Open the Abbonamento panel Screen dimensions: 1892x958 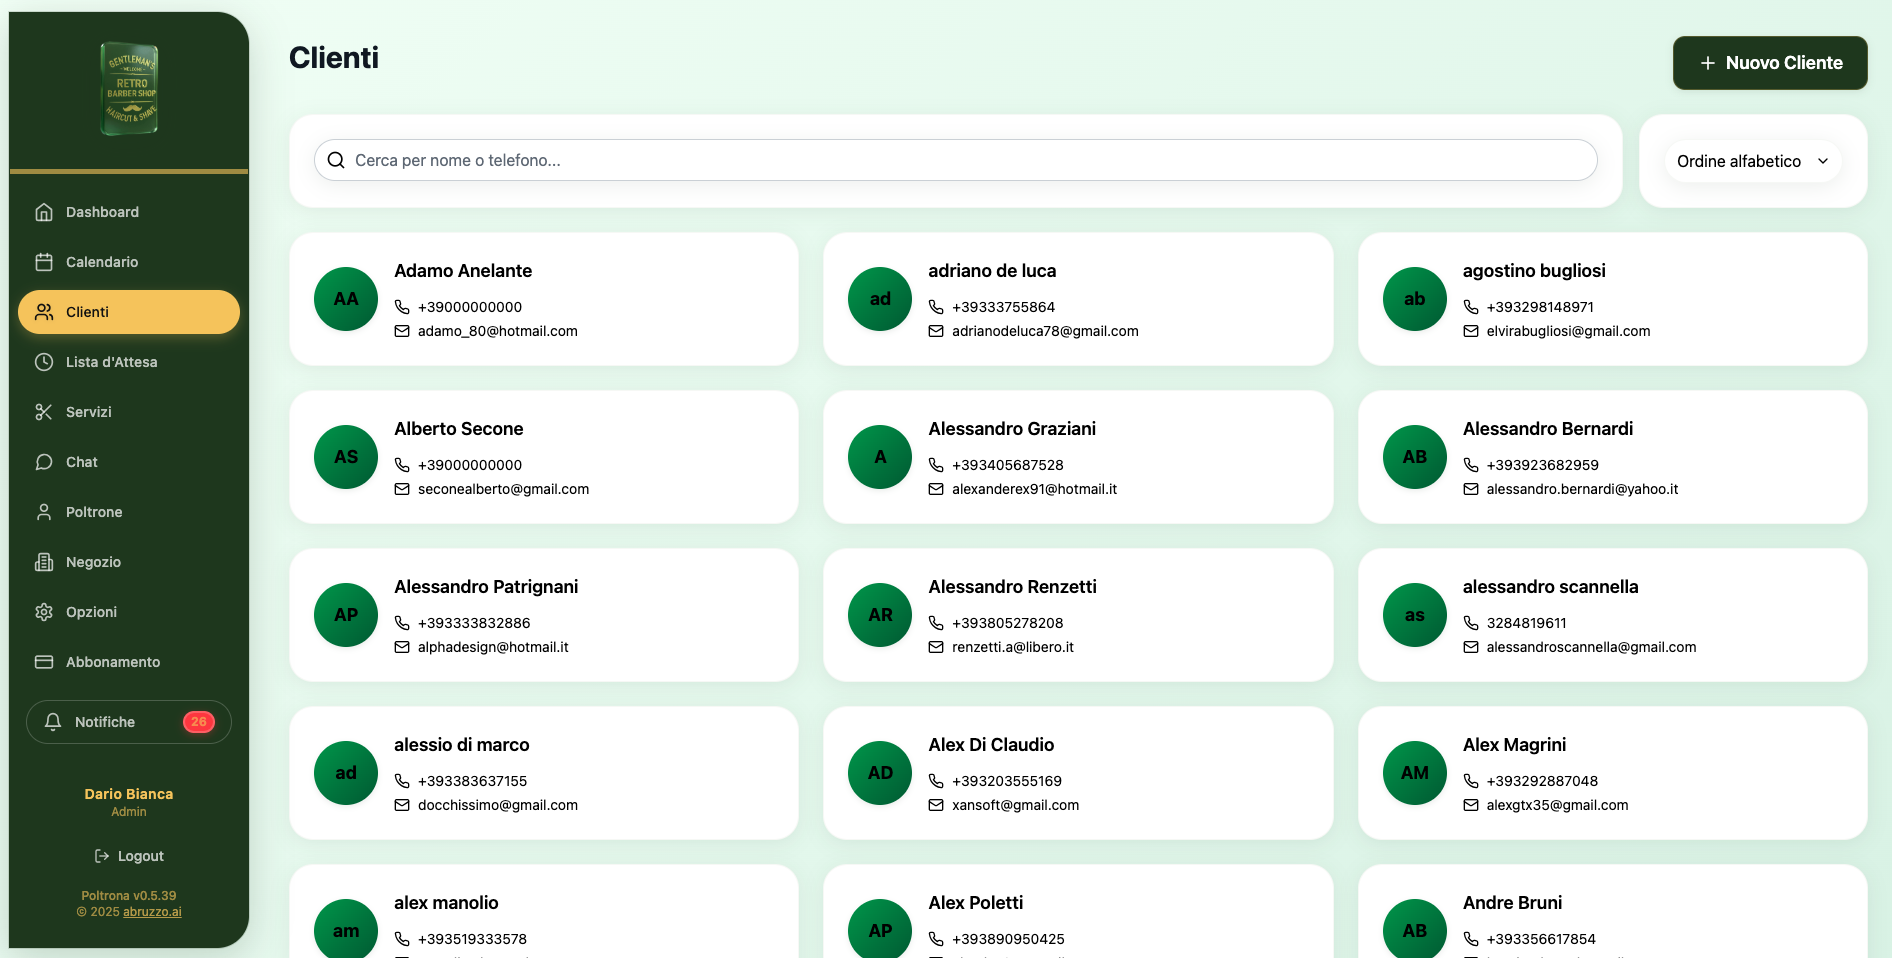pos(113,661)
